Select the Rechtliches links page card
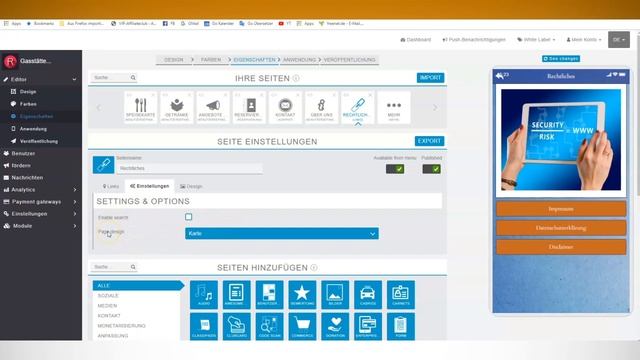 (358, 107)
